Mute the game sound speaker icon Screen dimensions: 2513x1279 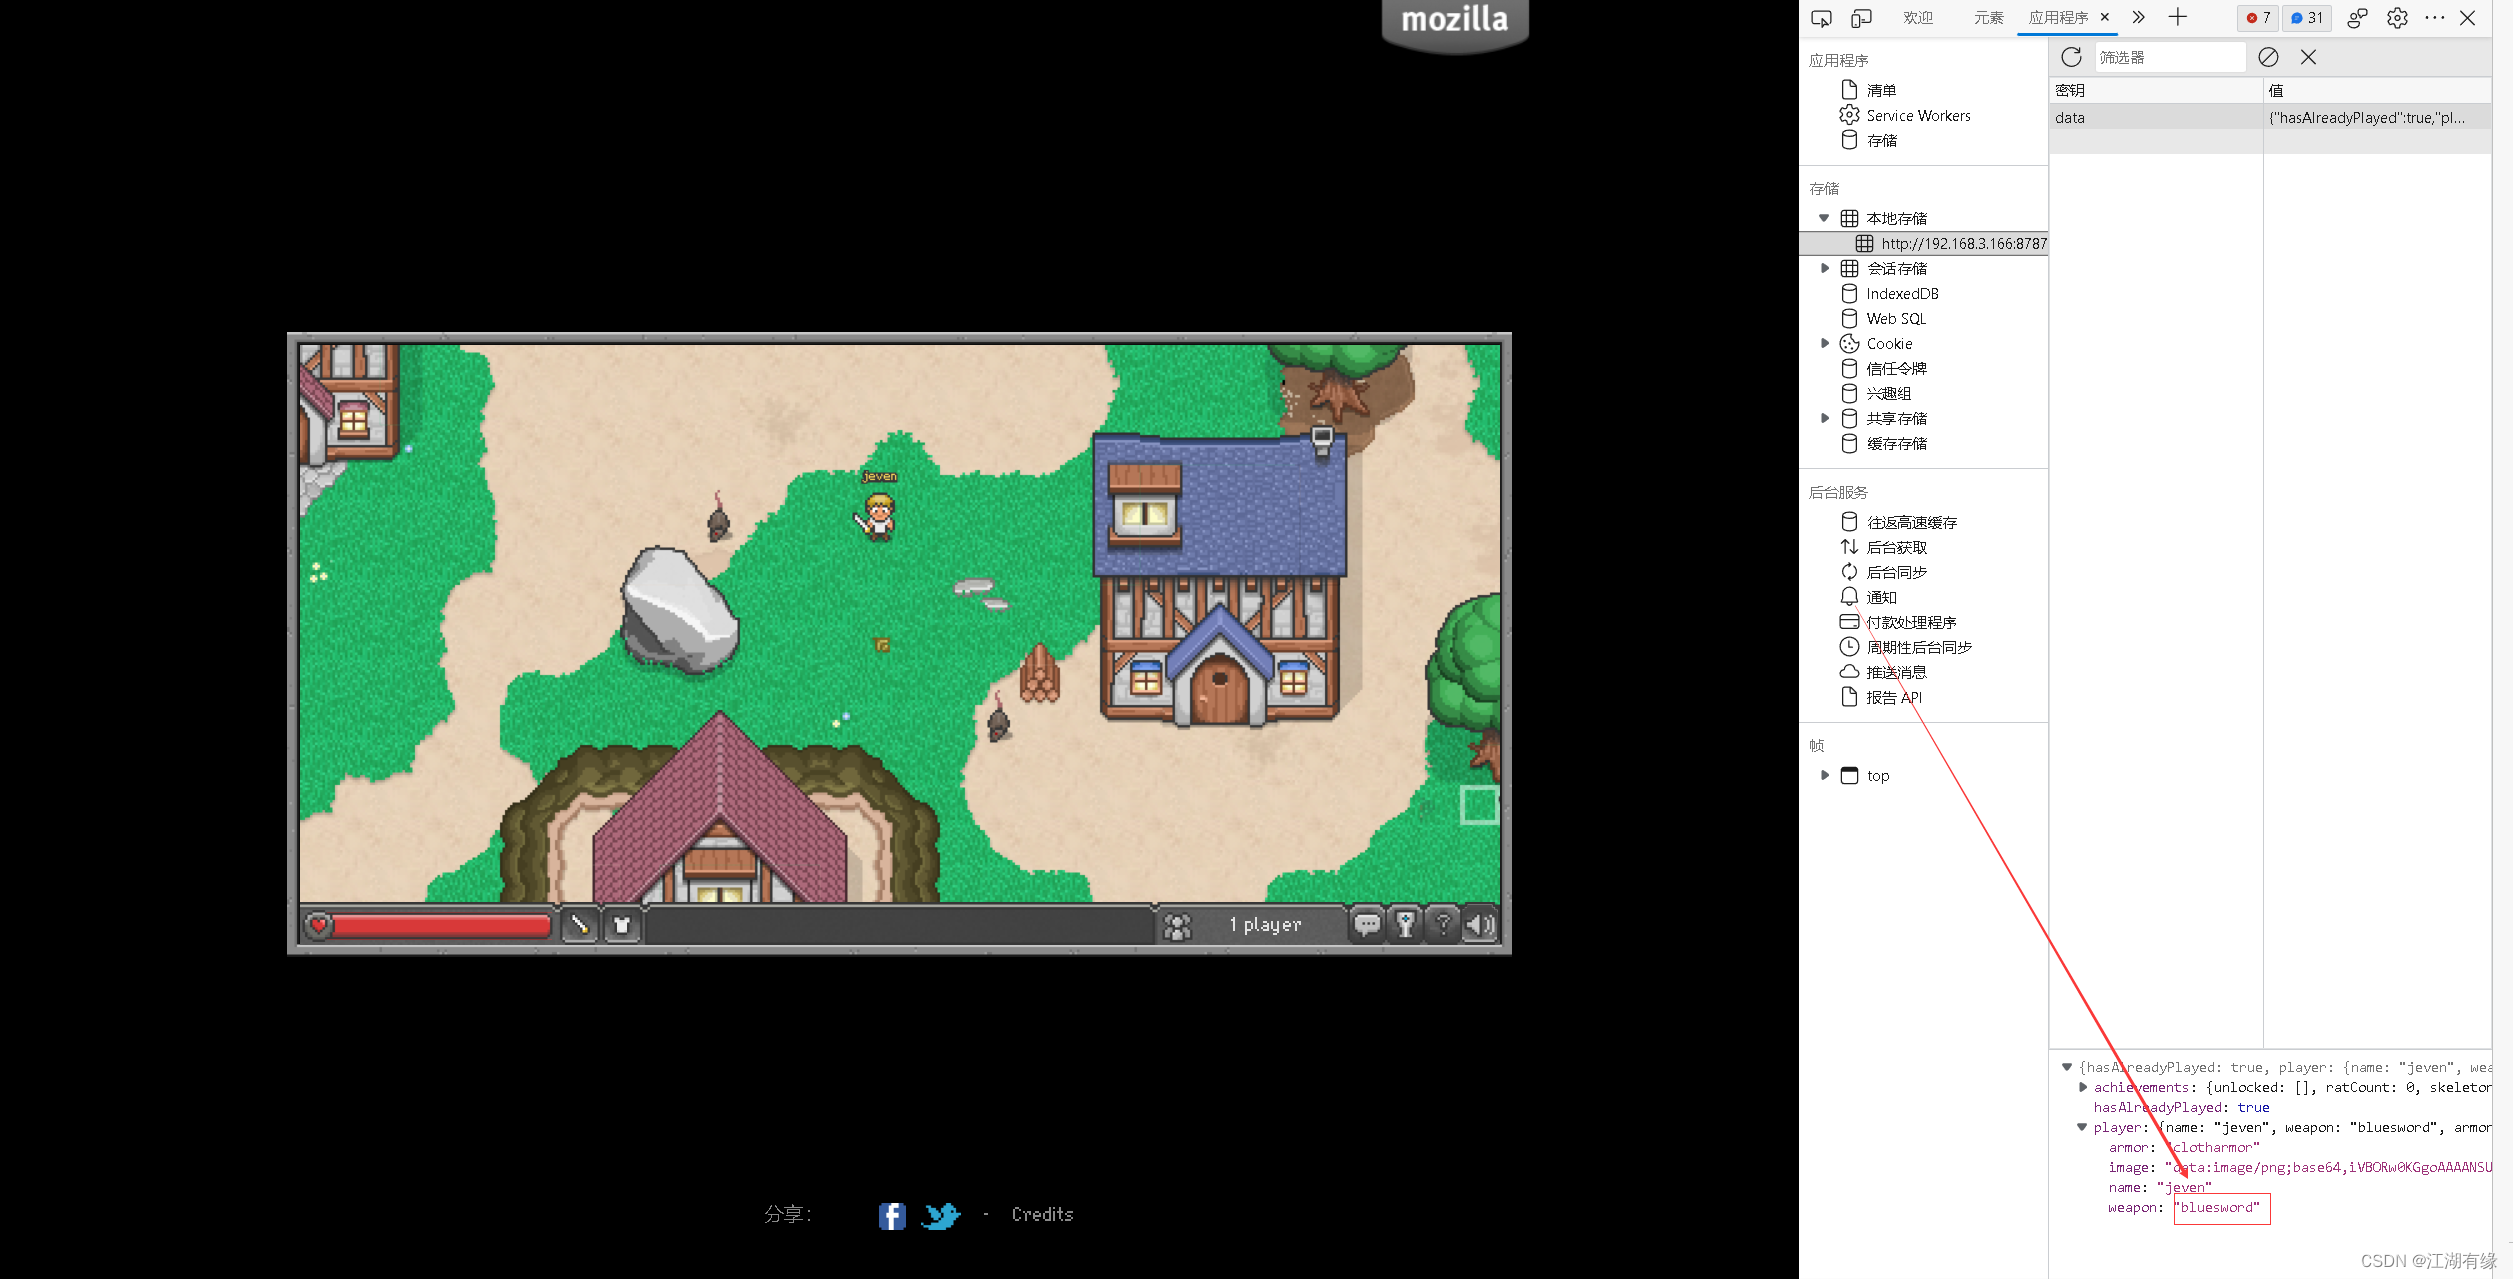click(1479, 924)
